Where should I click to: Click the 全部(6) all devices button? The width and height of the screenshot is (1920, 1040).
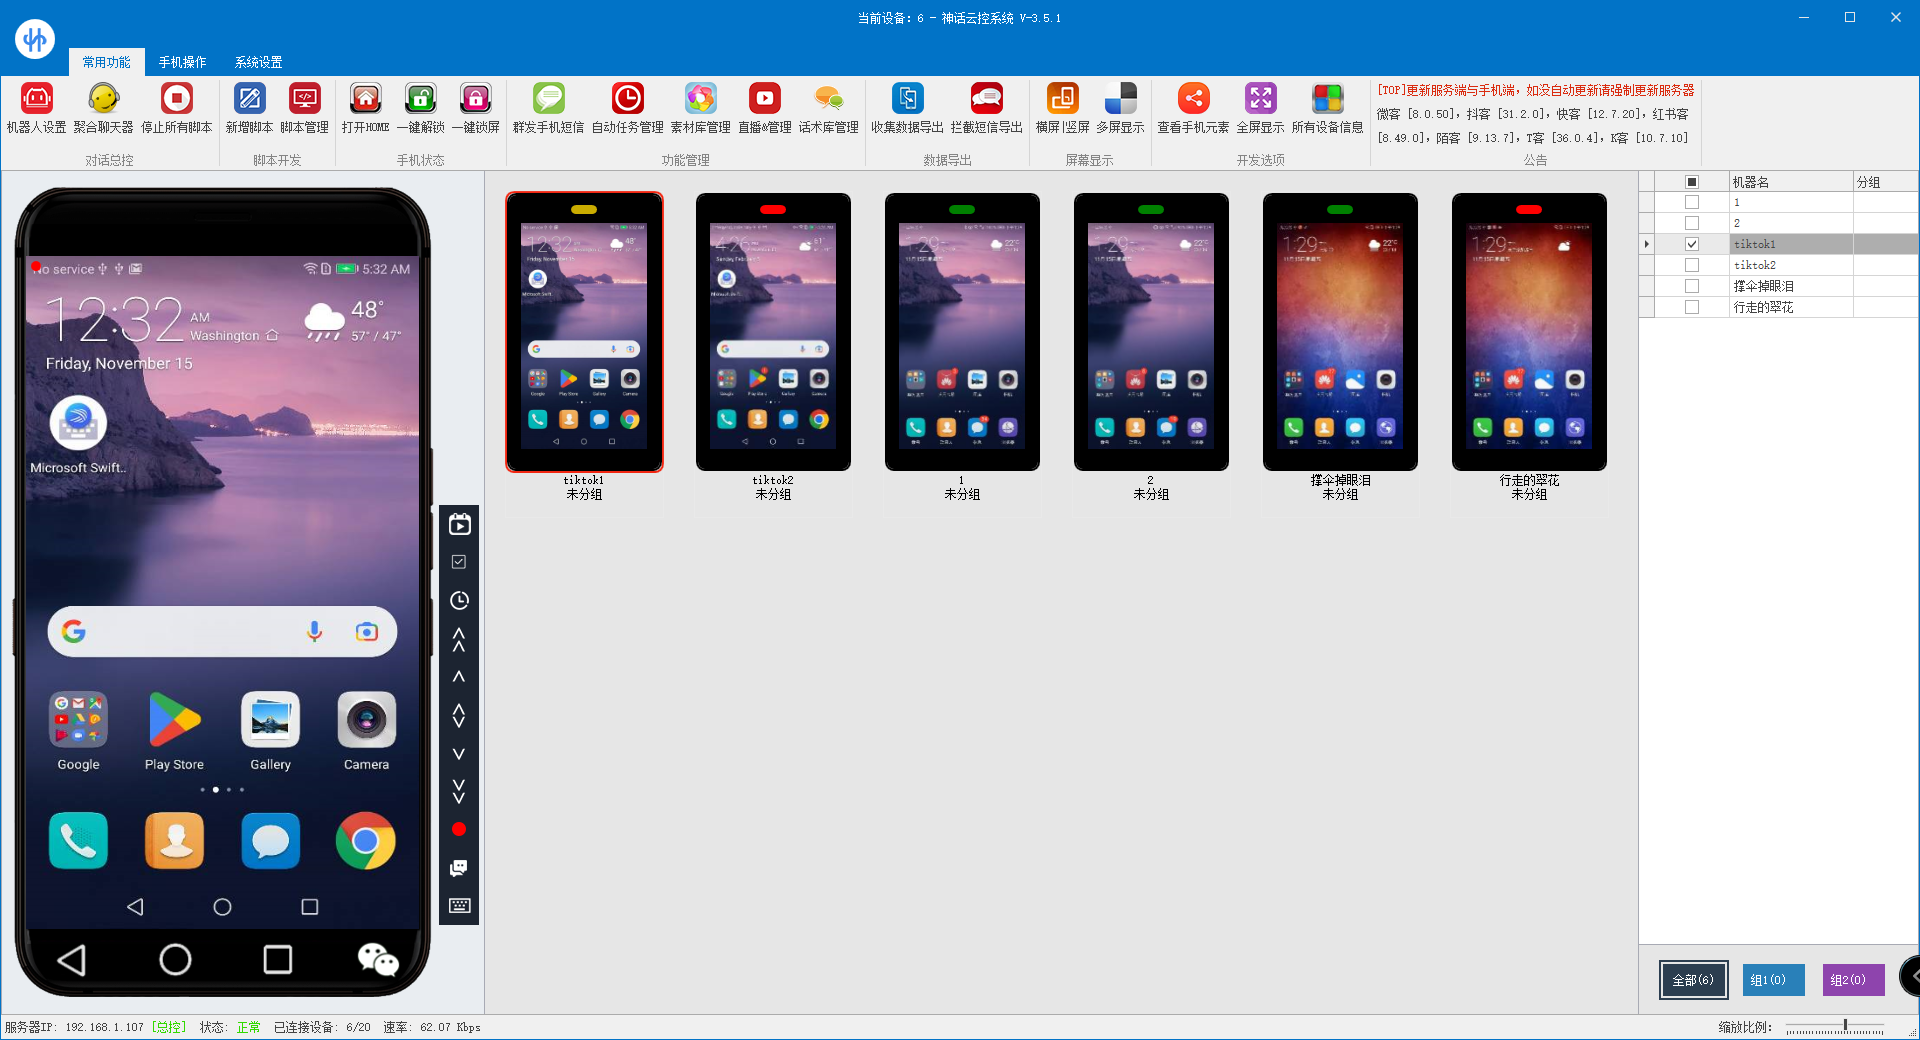coord(1693,980)
